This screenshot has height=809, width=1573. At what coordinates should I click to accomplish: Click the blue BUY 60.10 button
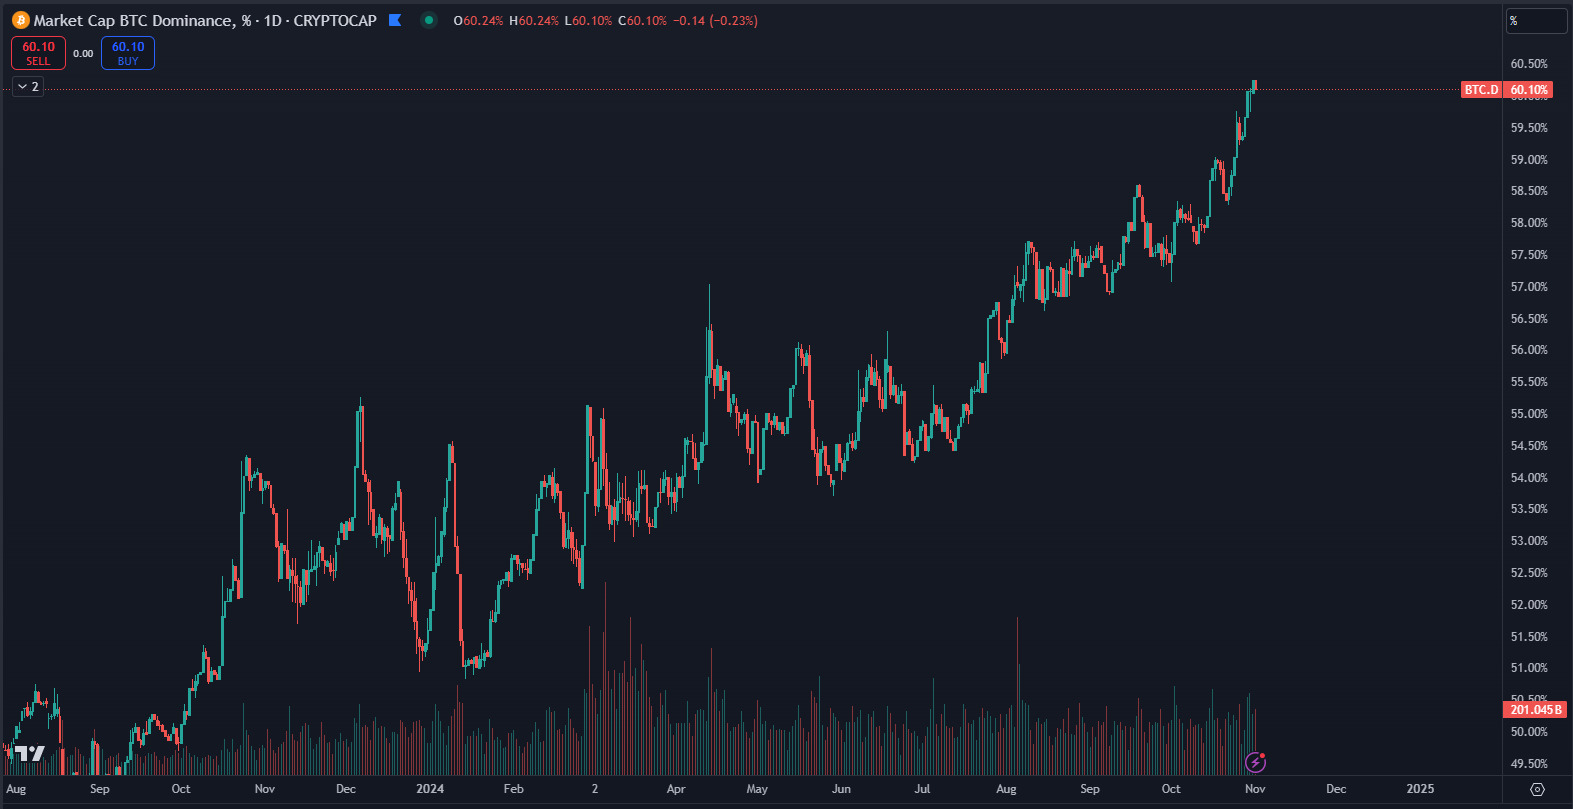coord(128,53)
